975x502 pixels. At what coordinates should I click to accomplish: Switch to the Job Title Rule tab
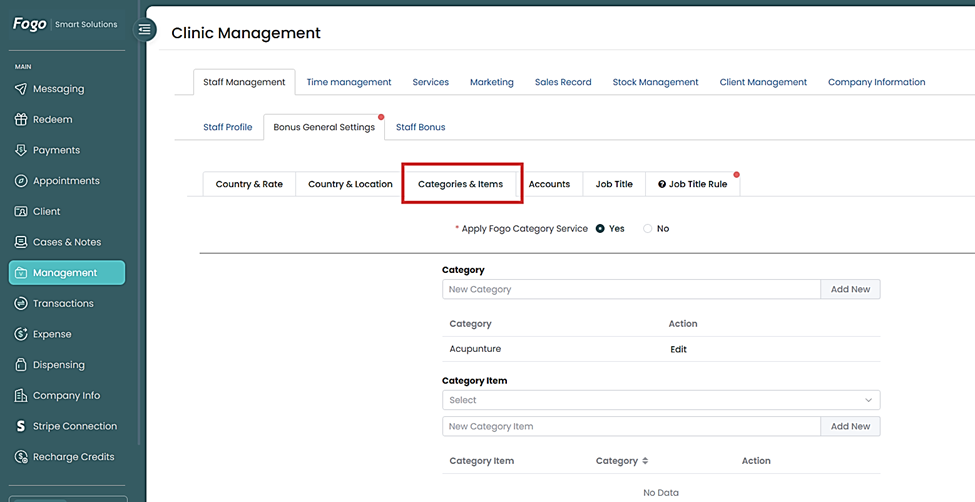[x=692, y=184]
